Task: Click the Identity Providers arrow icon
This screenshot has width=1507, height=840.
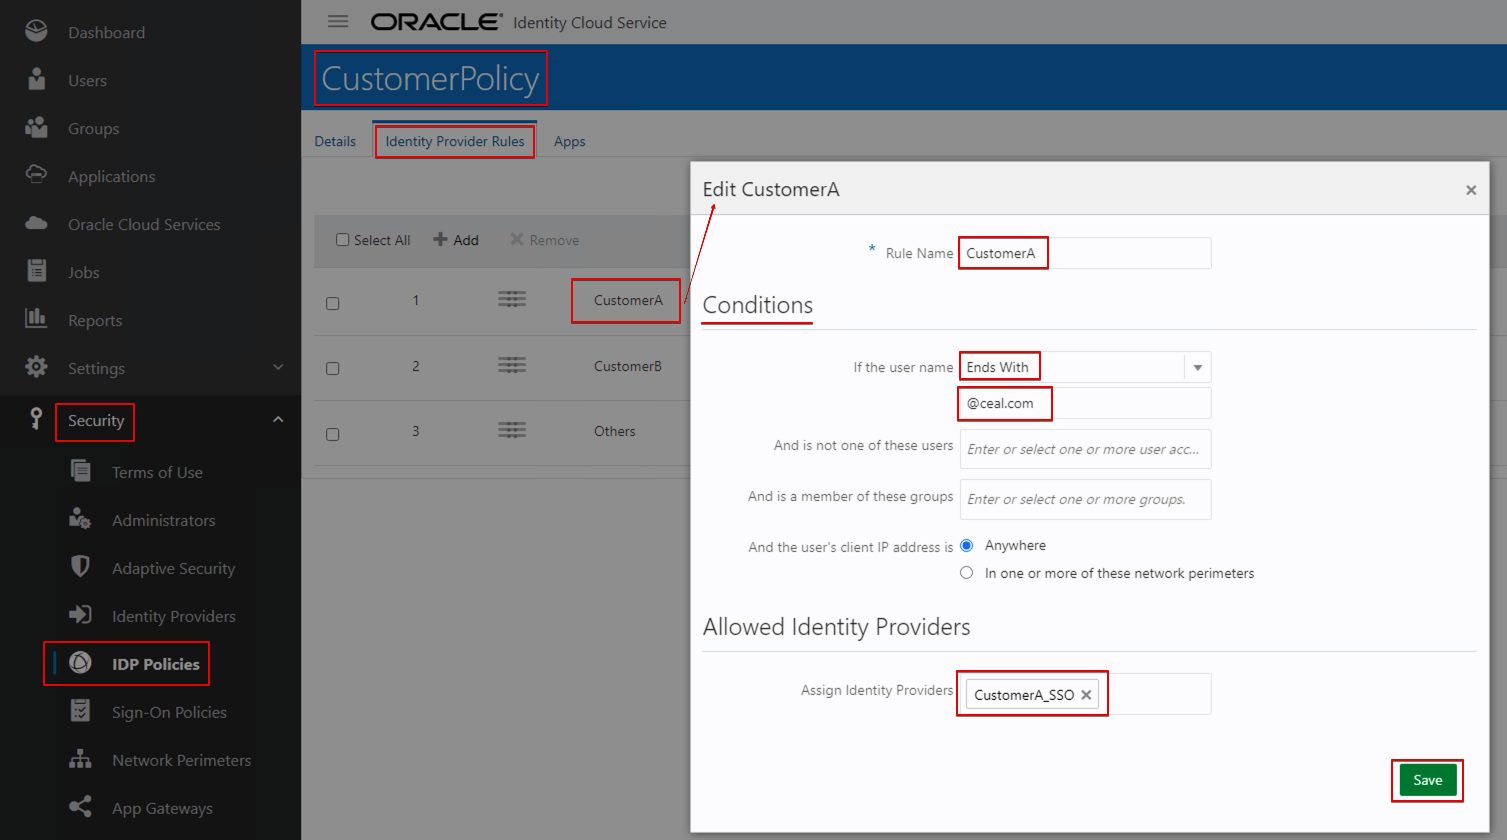Action: pyautogui.click(x=80, y=615)
